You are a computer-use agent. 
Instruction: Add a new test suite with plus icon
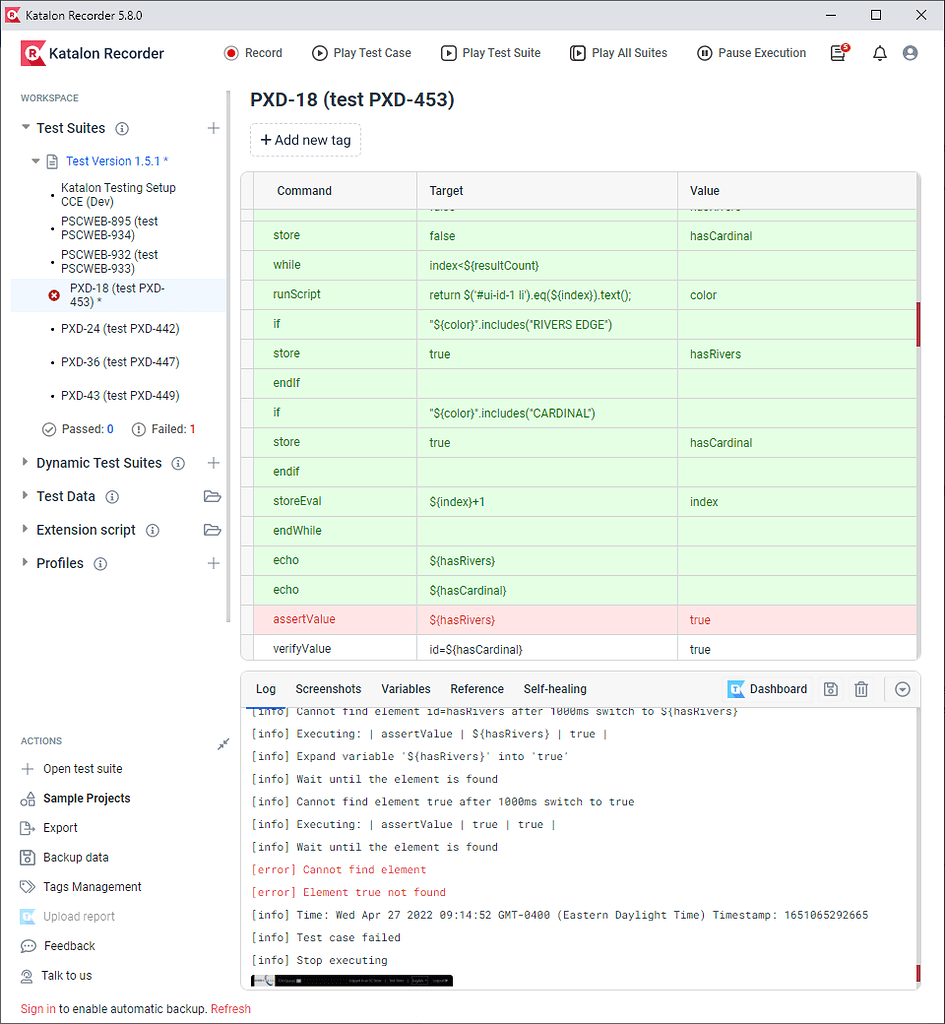coord(213,128)
